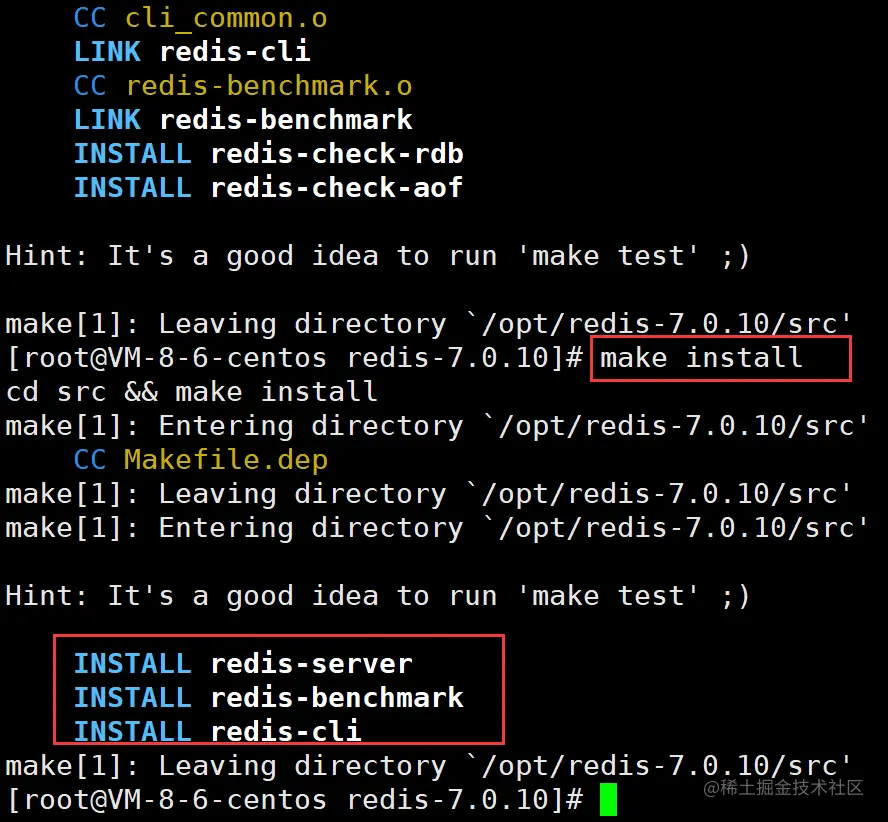
Task: Click the "LINK redis-cli" output line
Action: pyautogui.click(x=192, y=52)
